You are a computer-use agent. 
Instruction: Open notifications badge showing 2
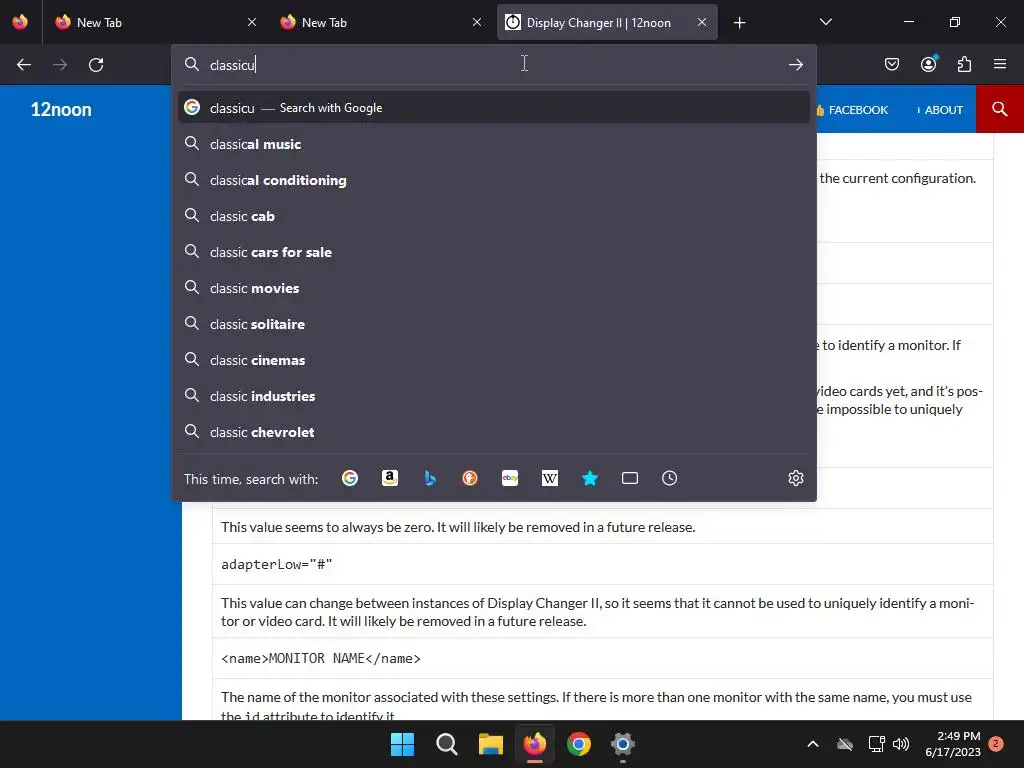coord(996,744)
